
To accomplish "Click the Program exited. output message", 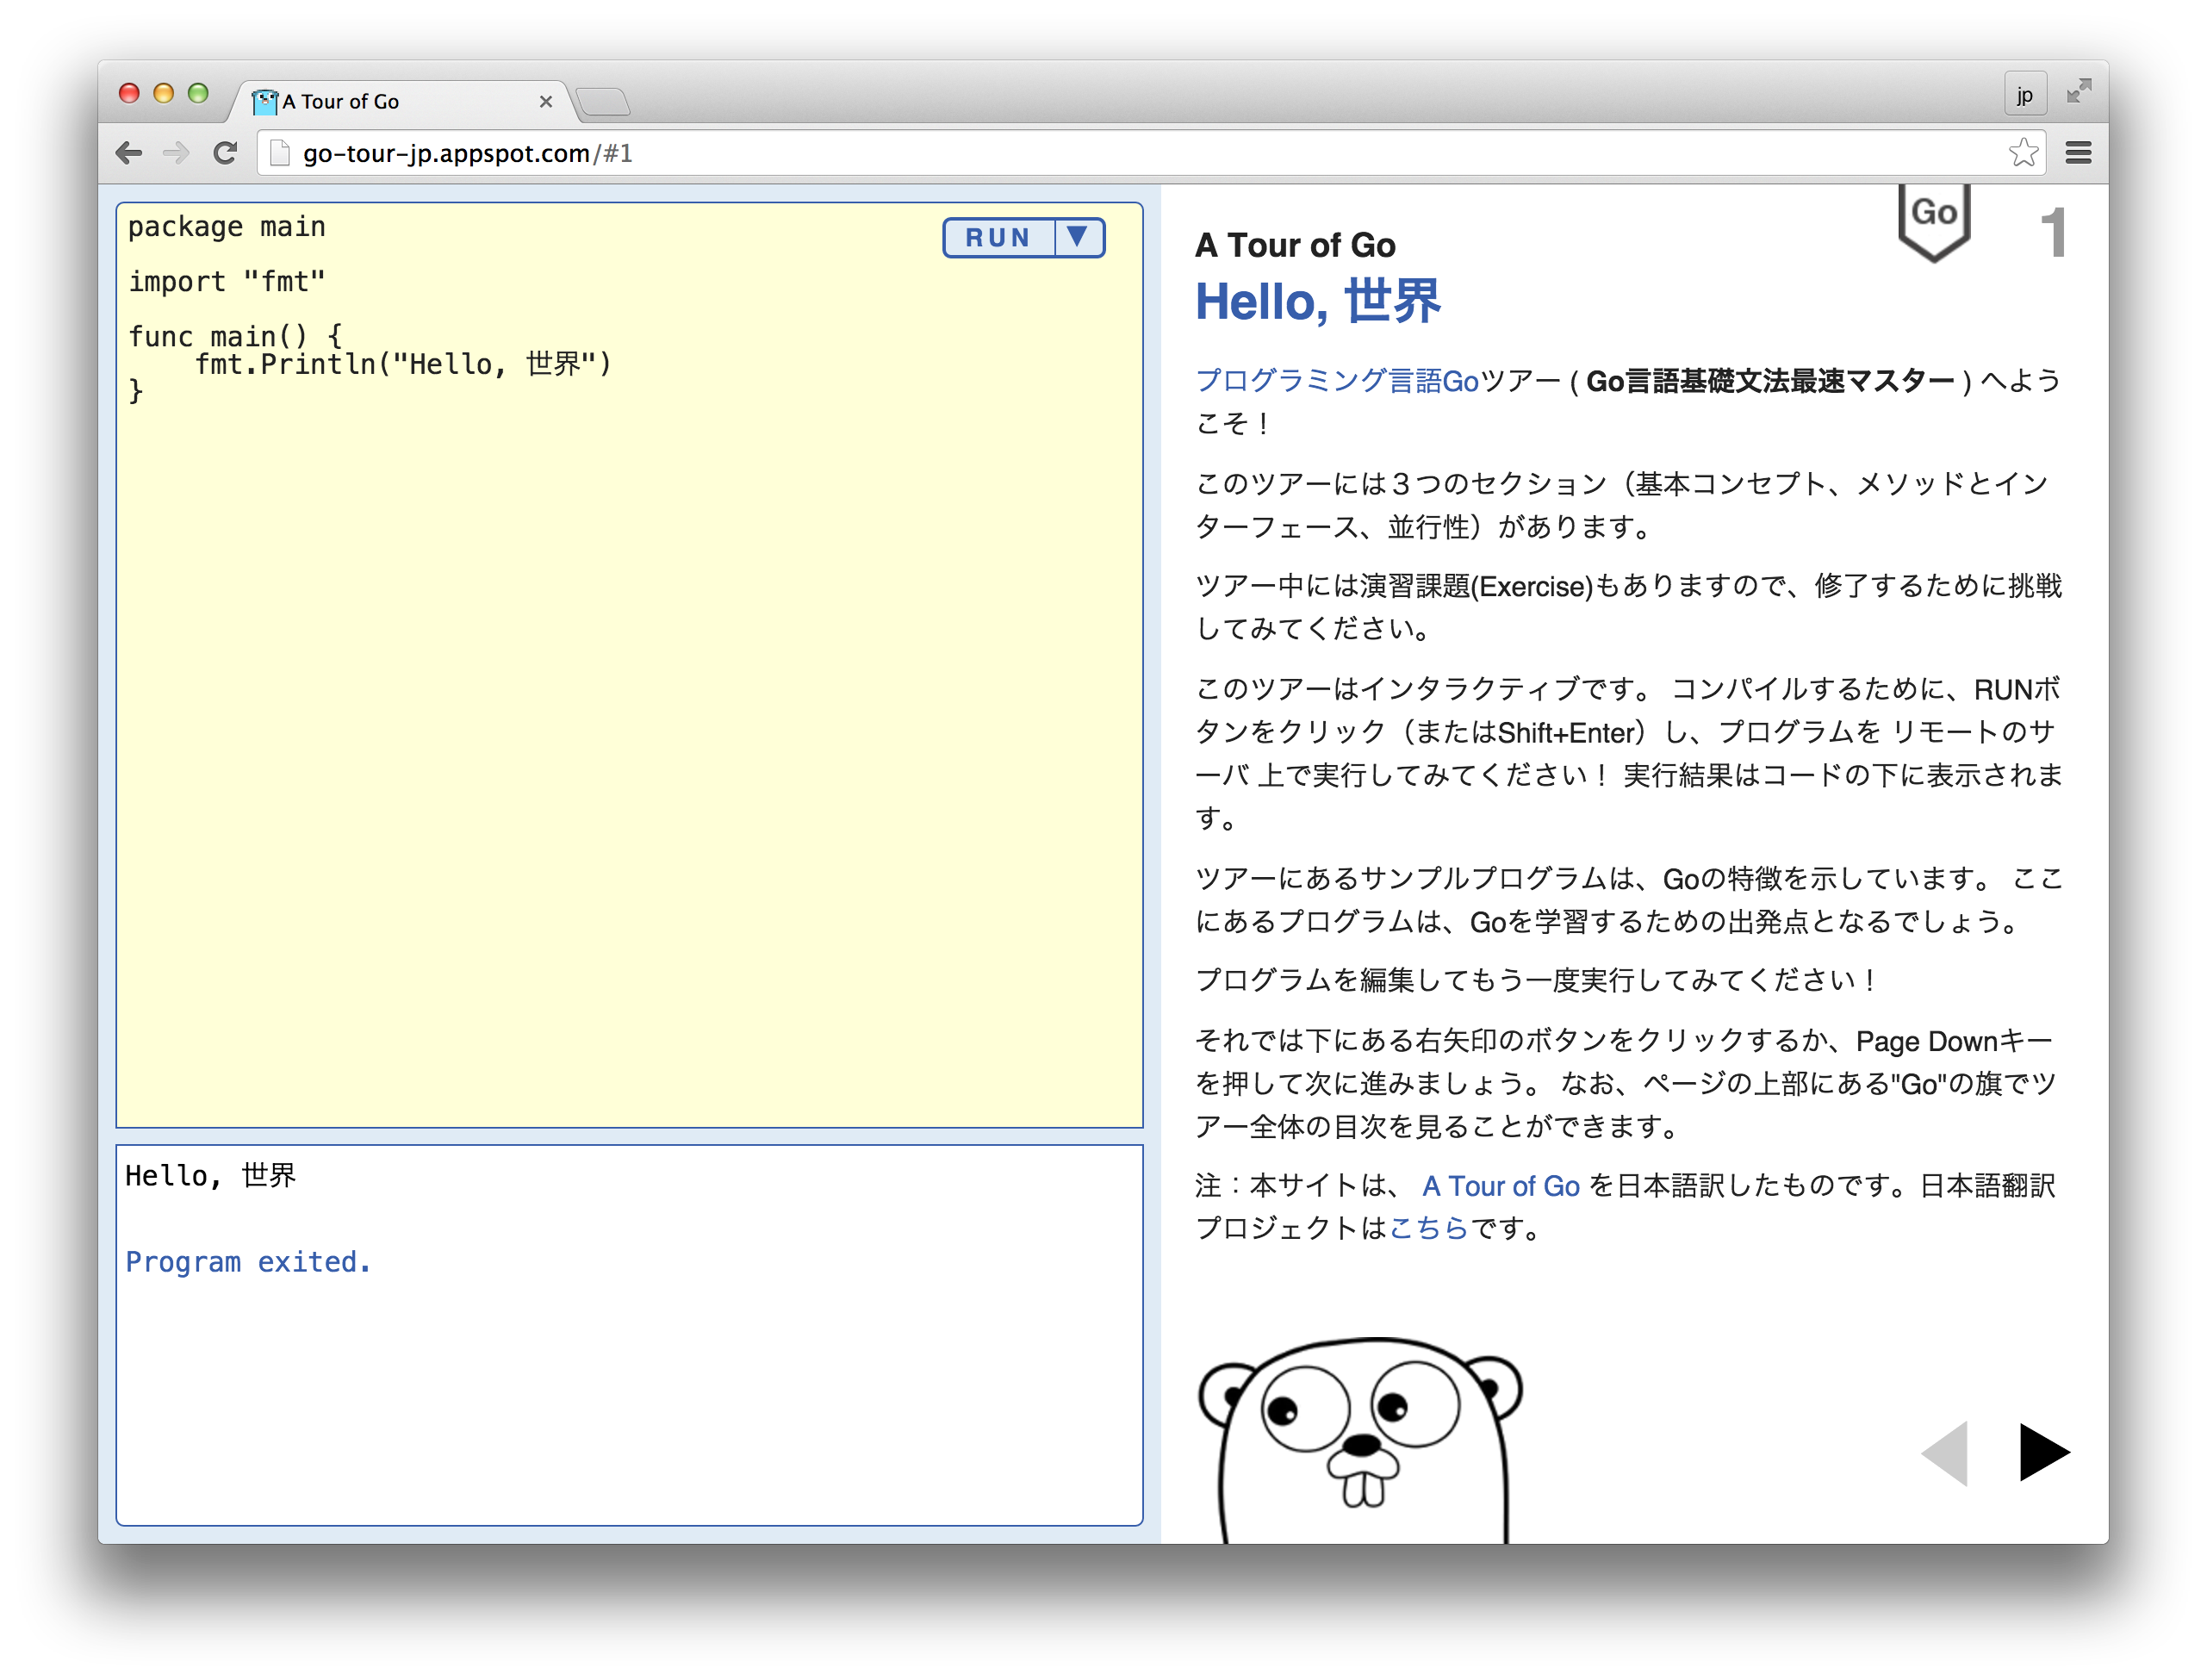I will coord(248,1262).
